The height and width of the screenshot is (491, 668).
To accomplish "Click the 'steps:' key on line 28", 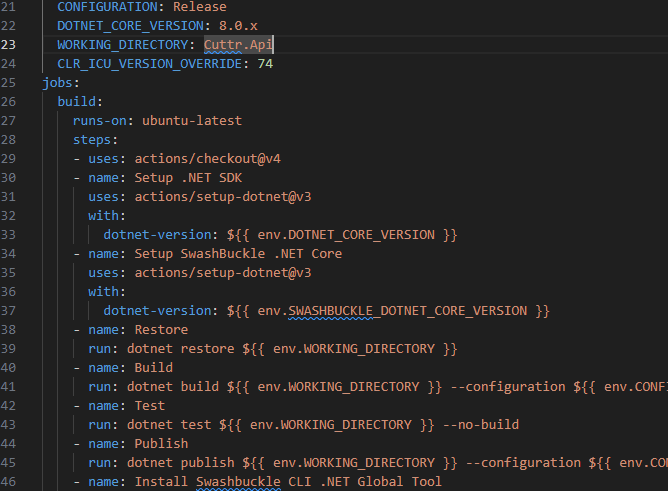I will [x=95, y=140].
